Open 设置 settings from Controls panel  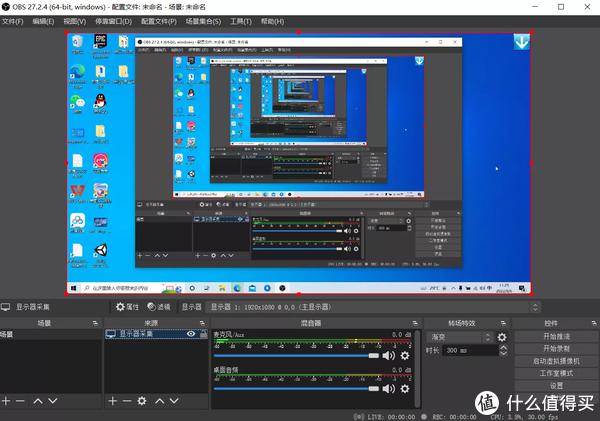556,385
